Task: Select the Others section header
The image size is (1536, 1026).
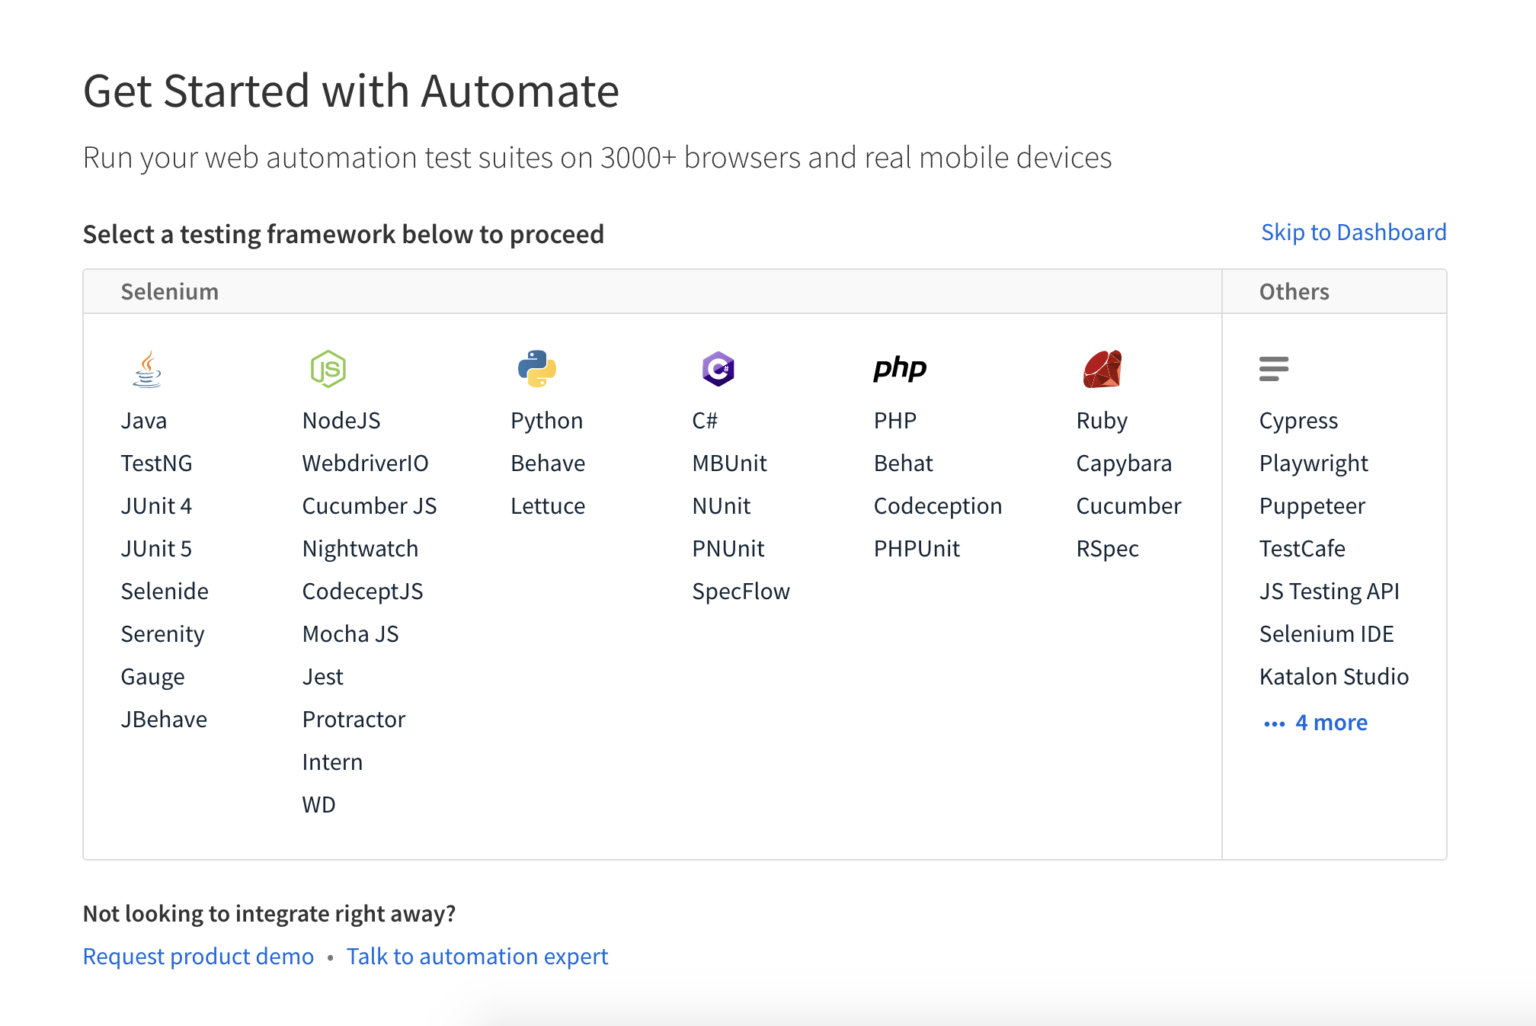Action: click(x=1293, y=292)
